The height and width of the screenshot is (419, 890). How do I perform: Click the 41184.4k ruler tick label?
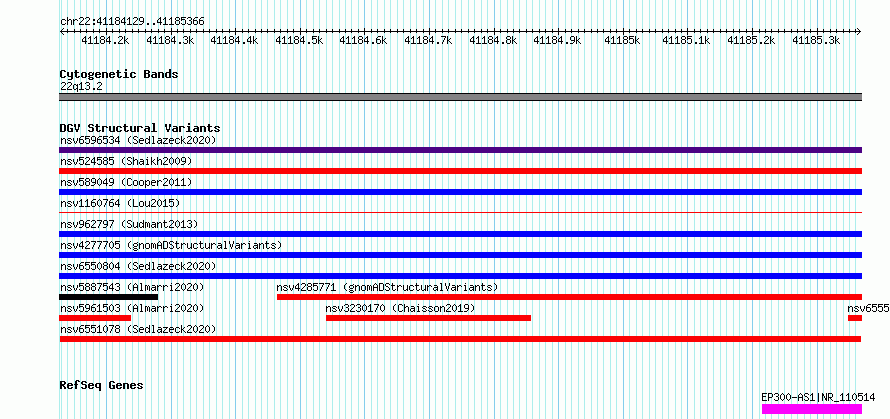[234, 41]
